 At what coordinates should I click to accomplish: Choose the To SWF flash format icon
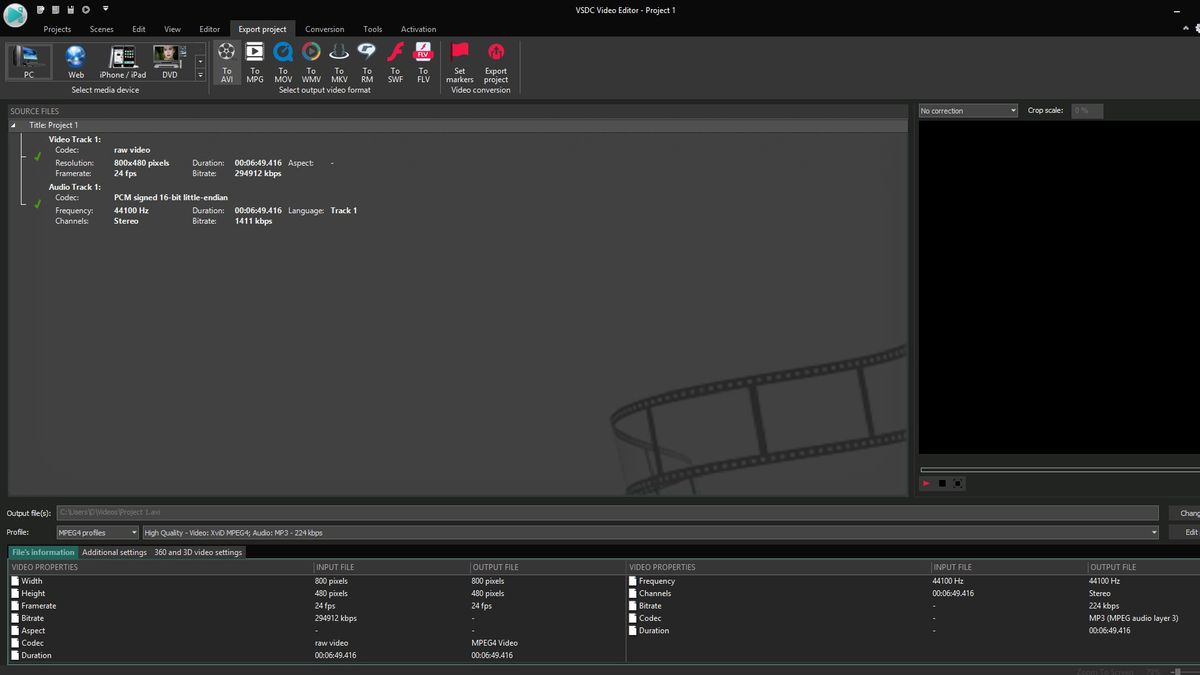tap(394, 60)
